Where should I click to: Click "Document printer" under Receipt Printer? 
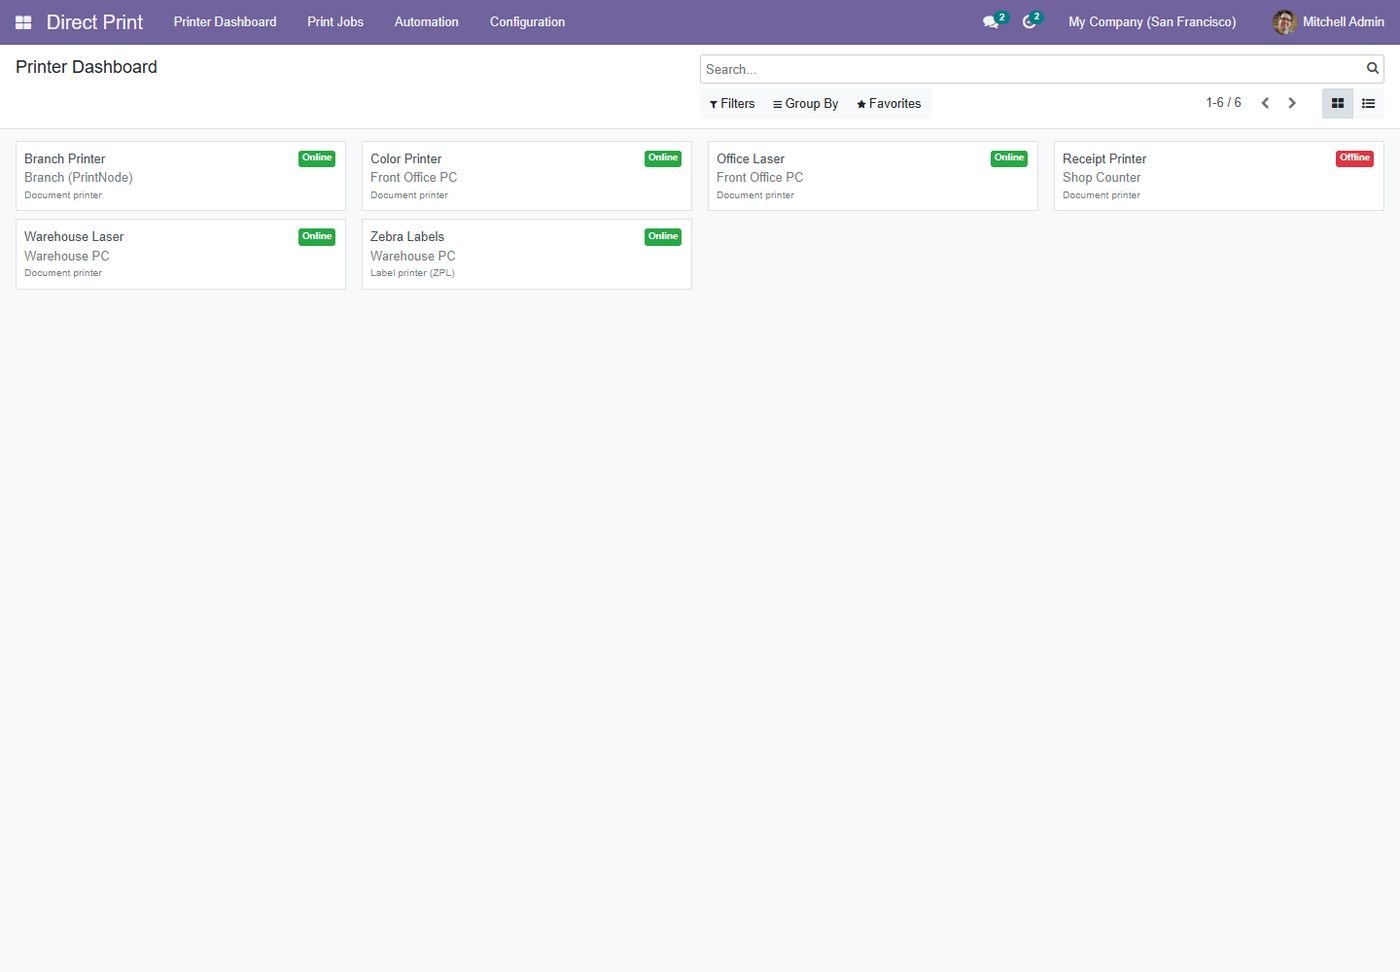tap(1101, 195)
